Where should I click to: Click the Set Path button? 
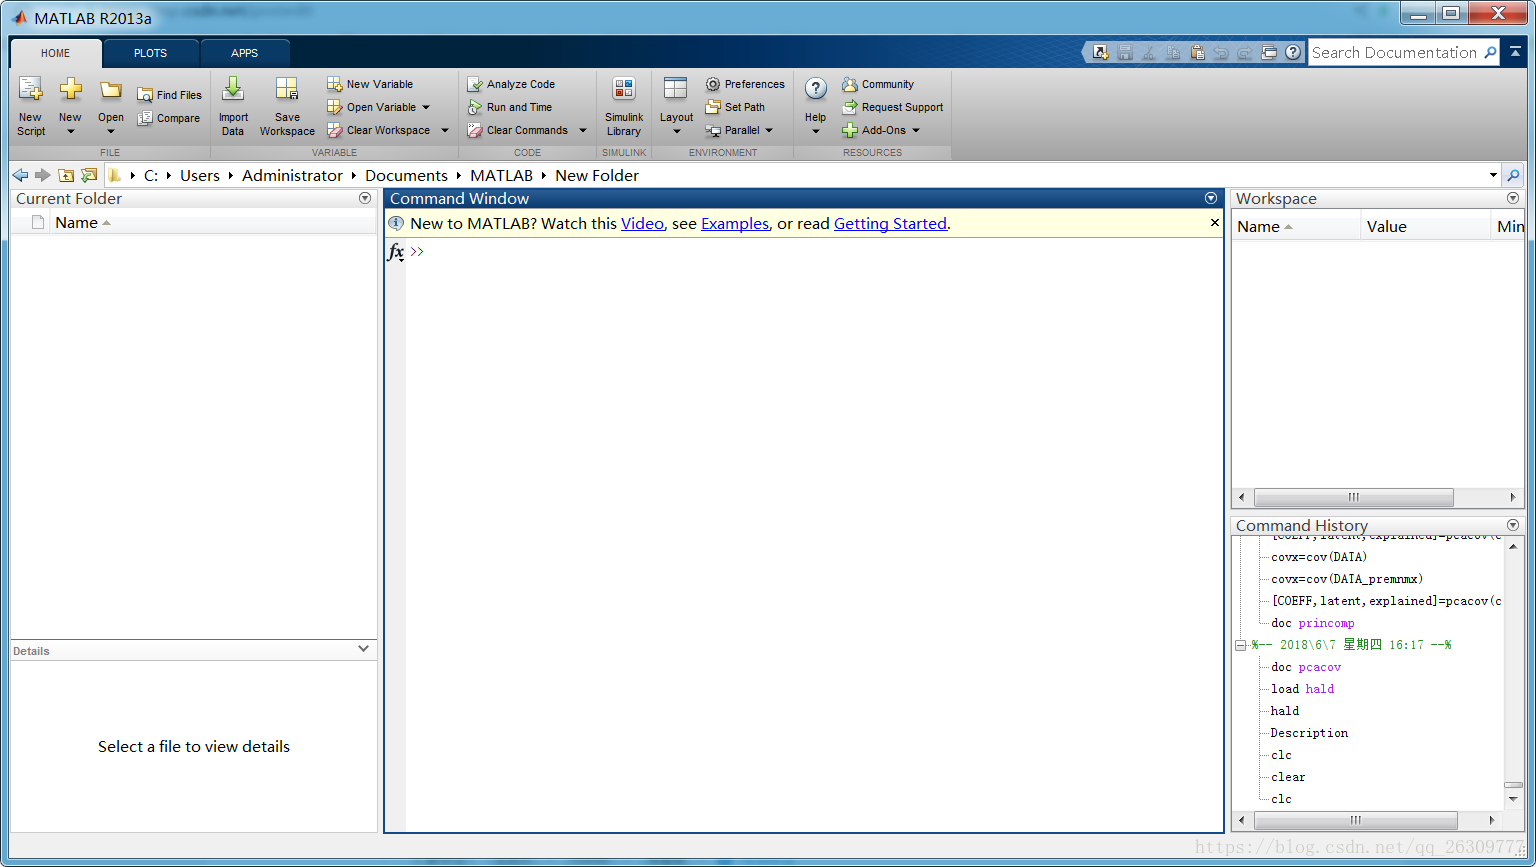[735, 107]
